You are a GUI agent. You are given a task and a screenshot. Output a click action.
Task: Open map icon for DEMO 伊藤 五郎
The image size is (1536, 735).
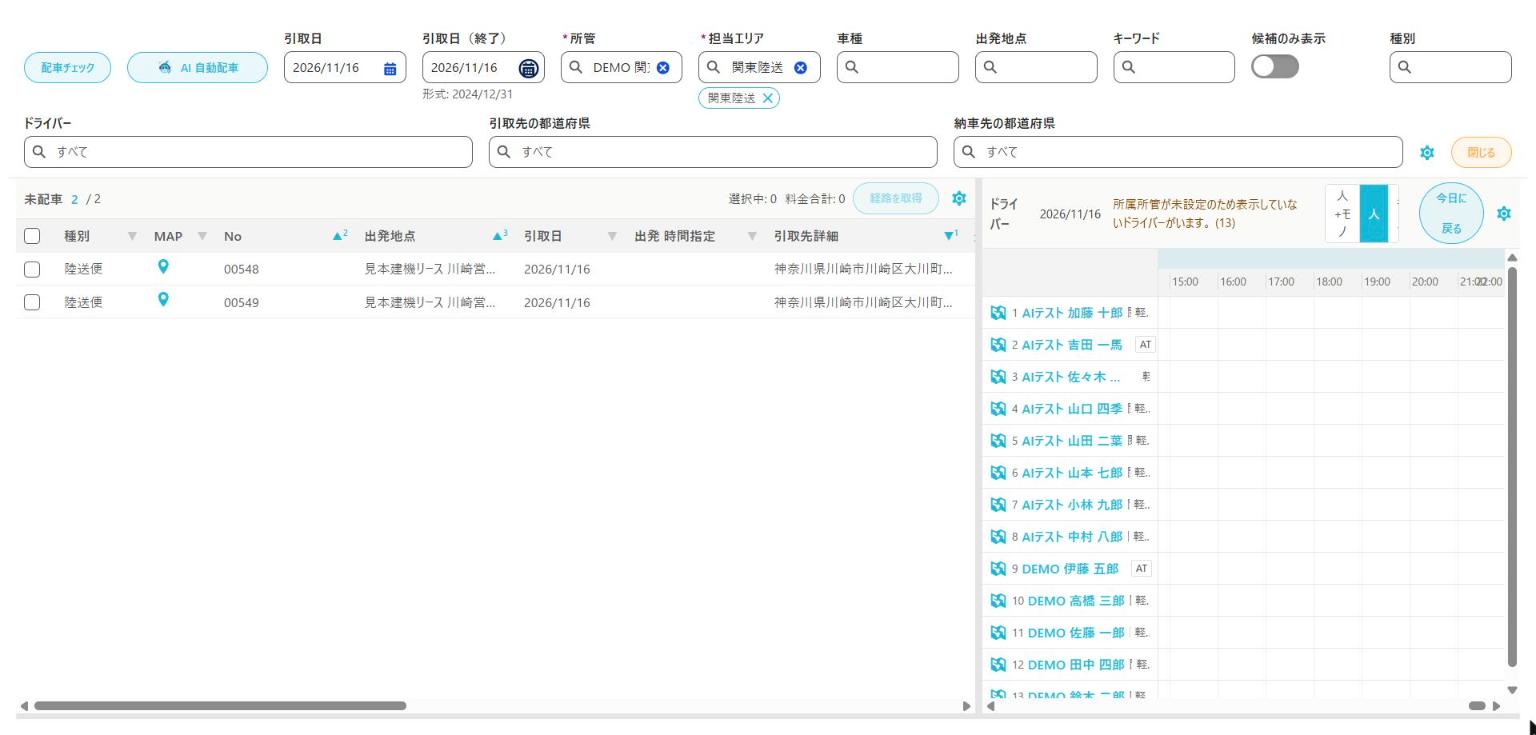tap(996, 569)
